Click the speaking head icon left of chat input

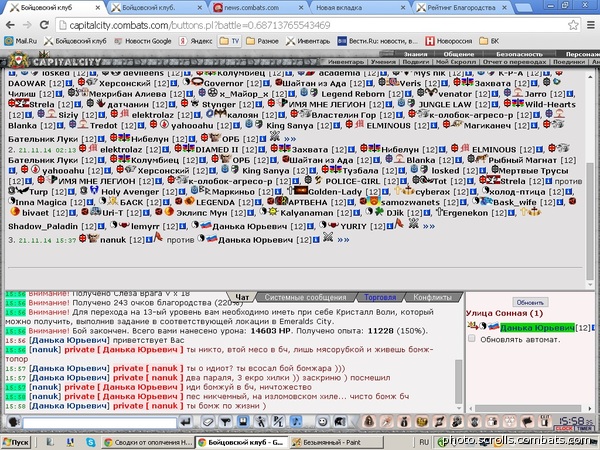[14, 422]
